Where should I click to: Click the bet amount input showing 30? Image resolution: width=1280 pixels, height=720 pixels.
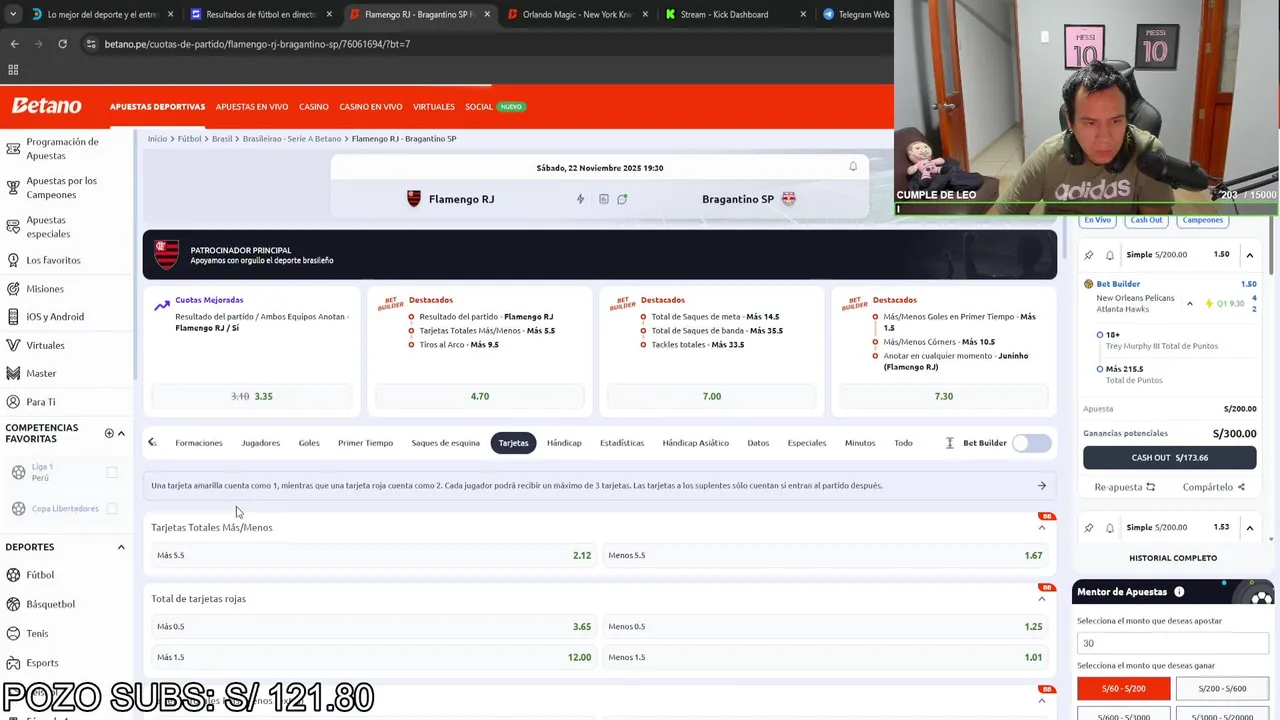tap(1172, 643)
